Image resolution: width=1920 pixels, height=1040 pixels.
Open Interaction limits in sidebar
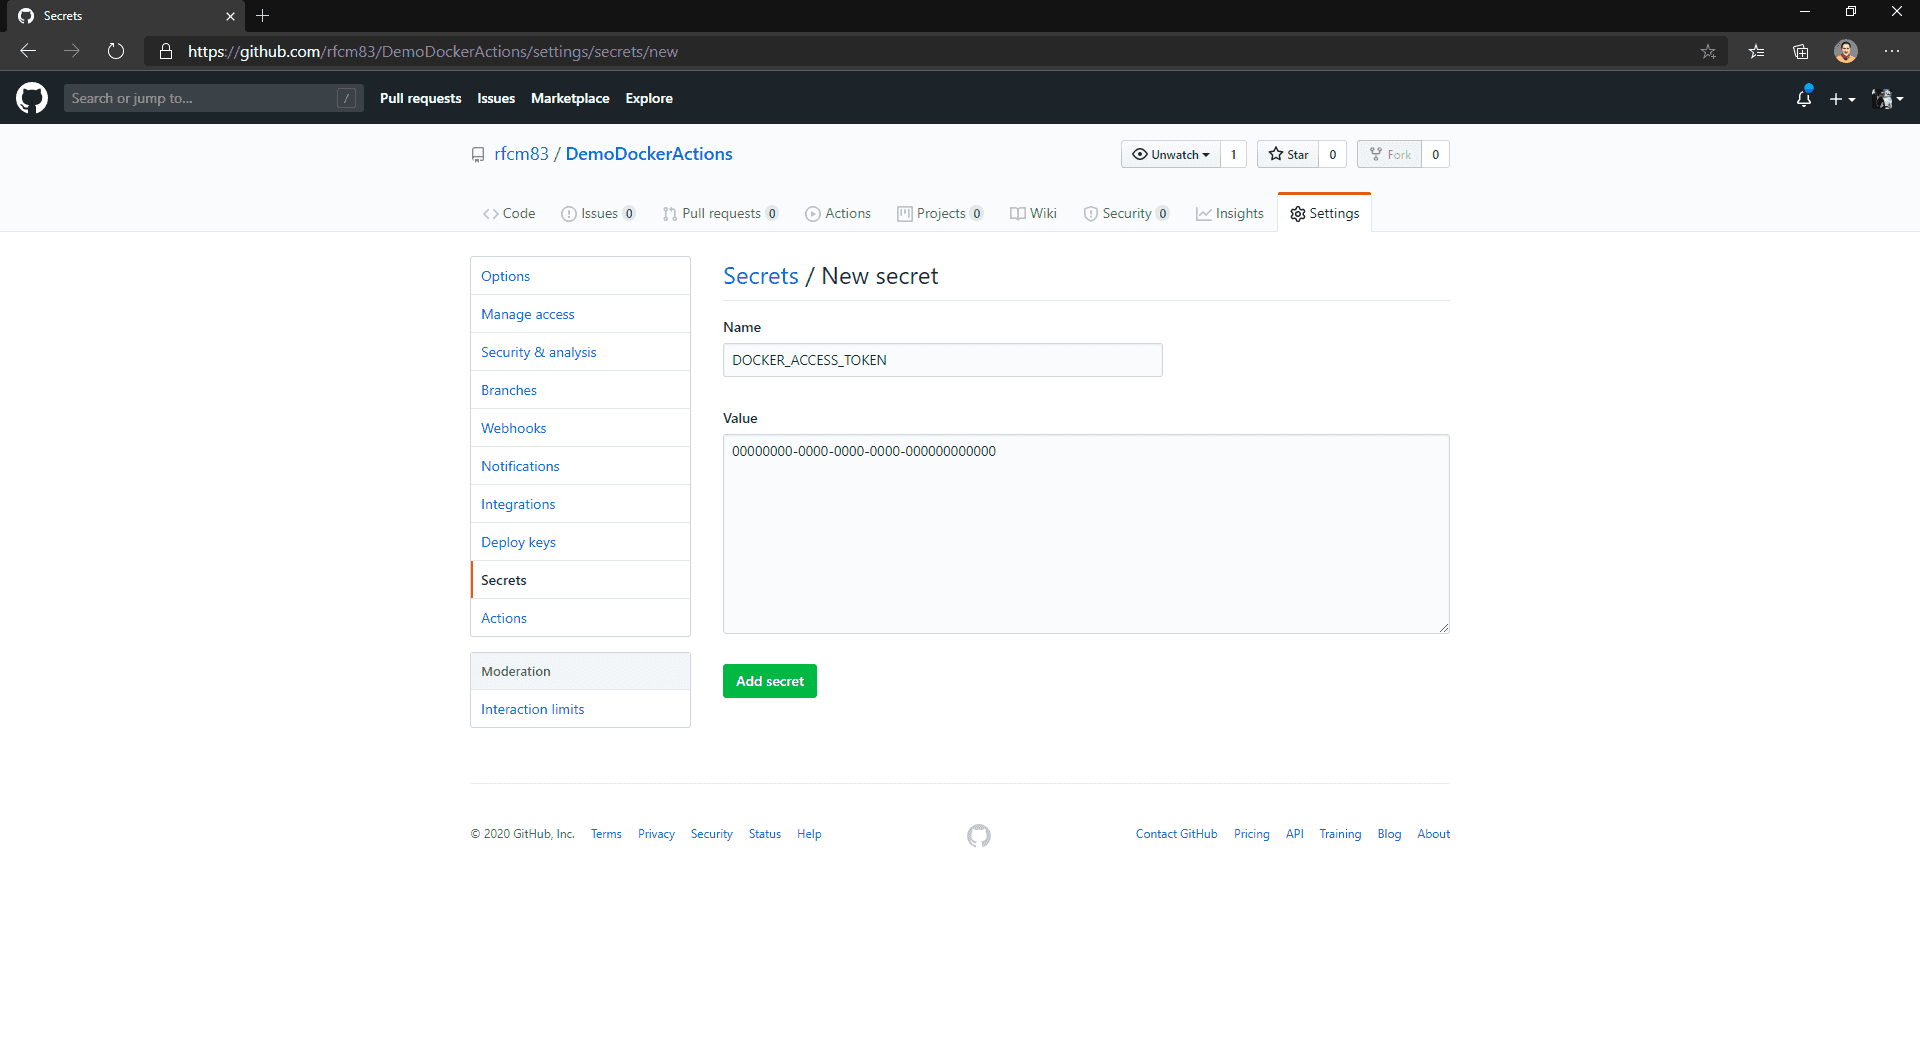(580, 709)
